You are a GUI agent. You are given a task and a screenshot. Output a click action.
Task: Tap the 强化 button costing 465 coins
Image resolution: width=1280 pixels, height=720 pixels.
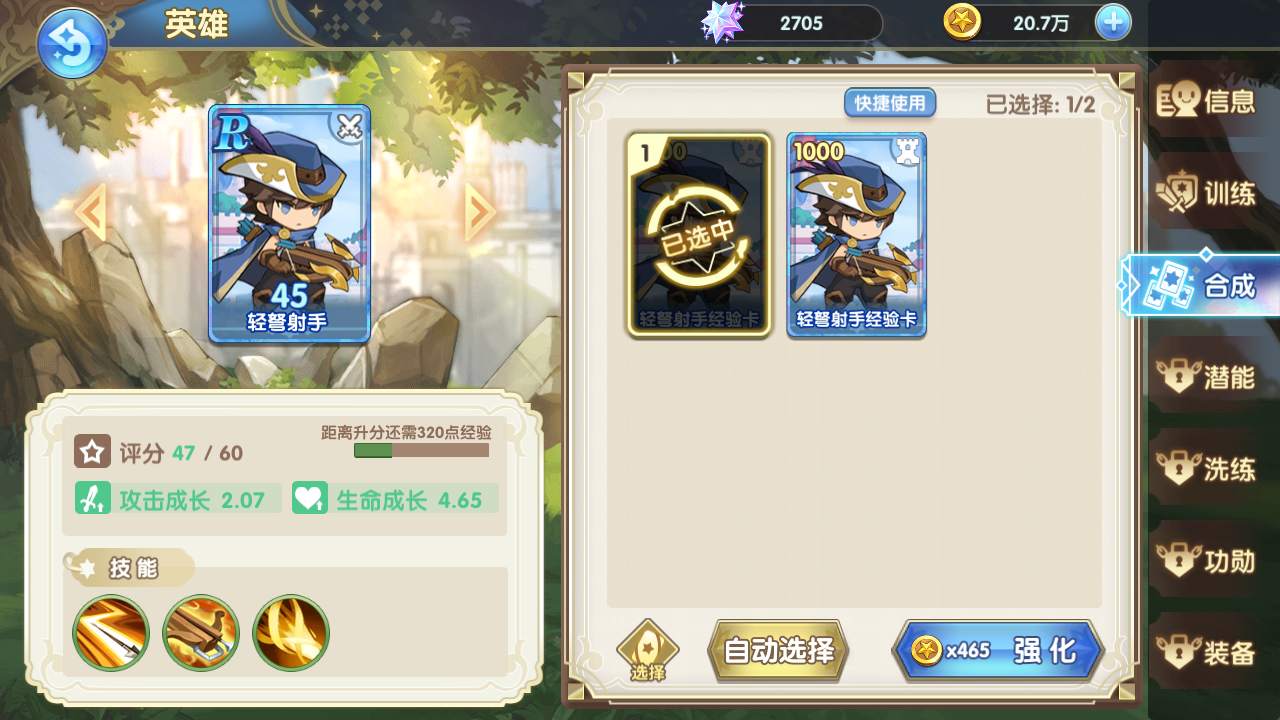pos(997,651)
